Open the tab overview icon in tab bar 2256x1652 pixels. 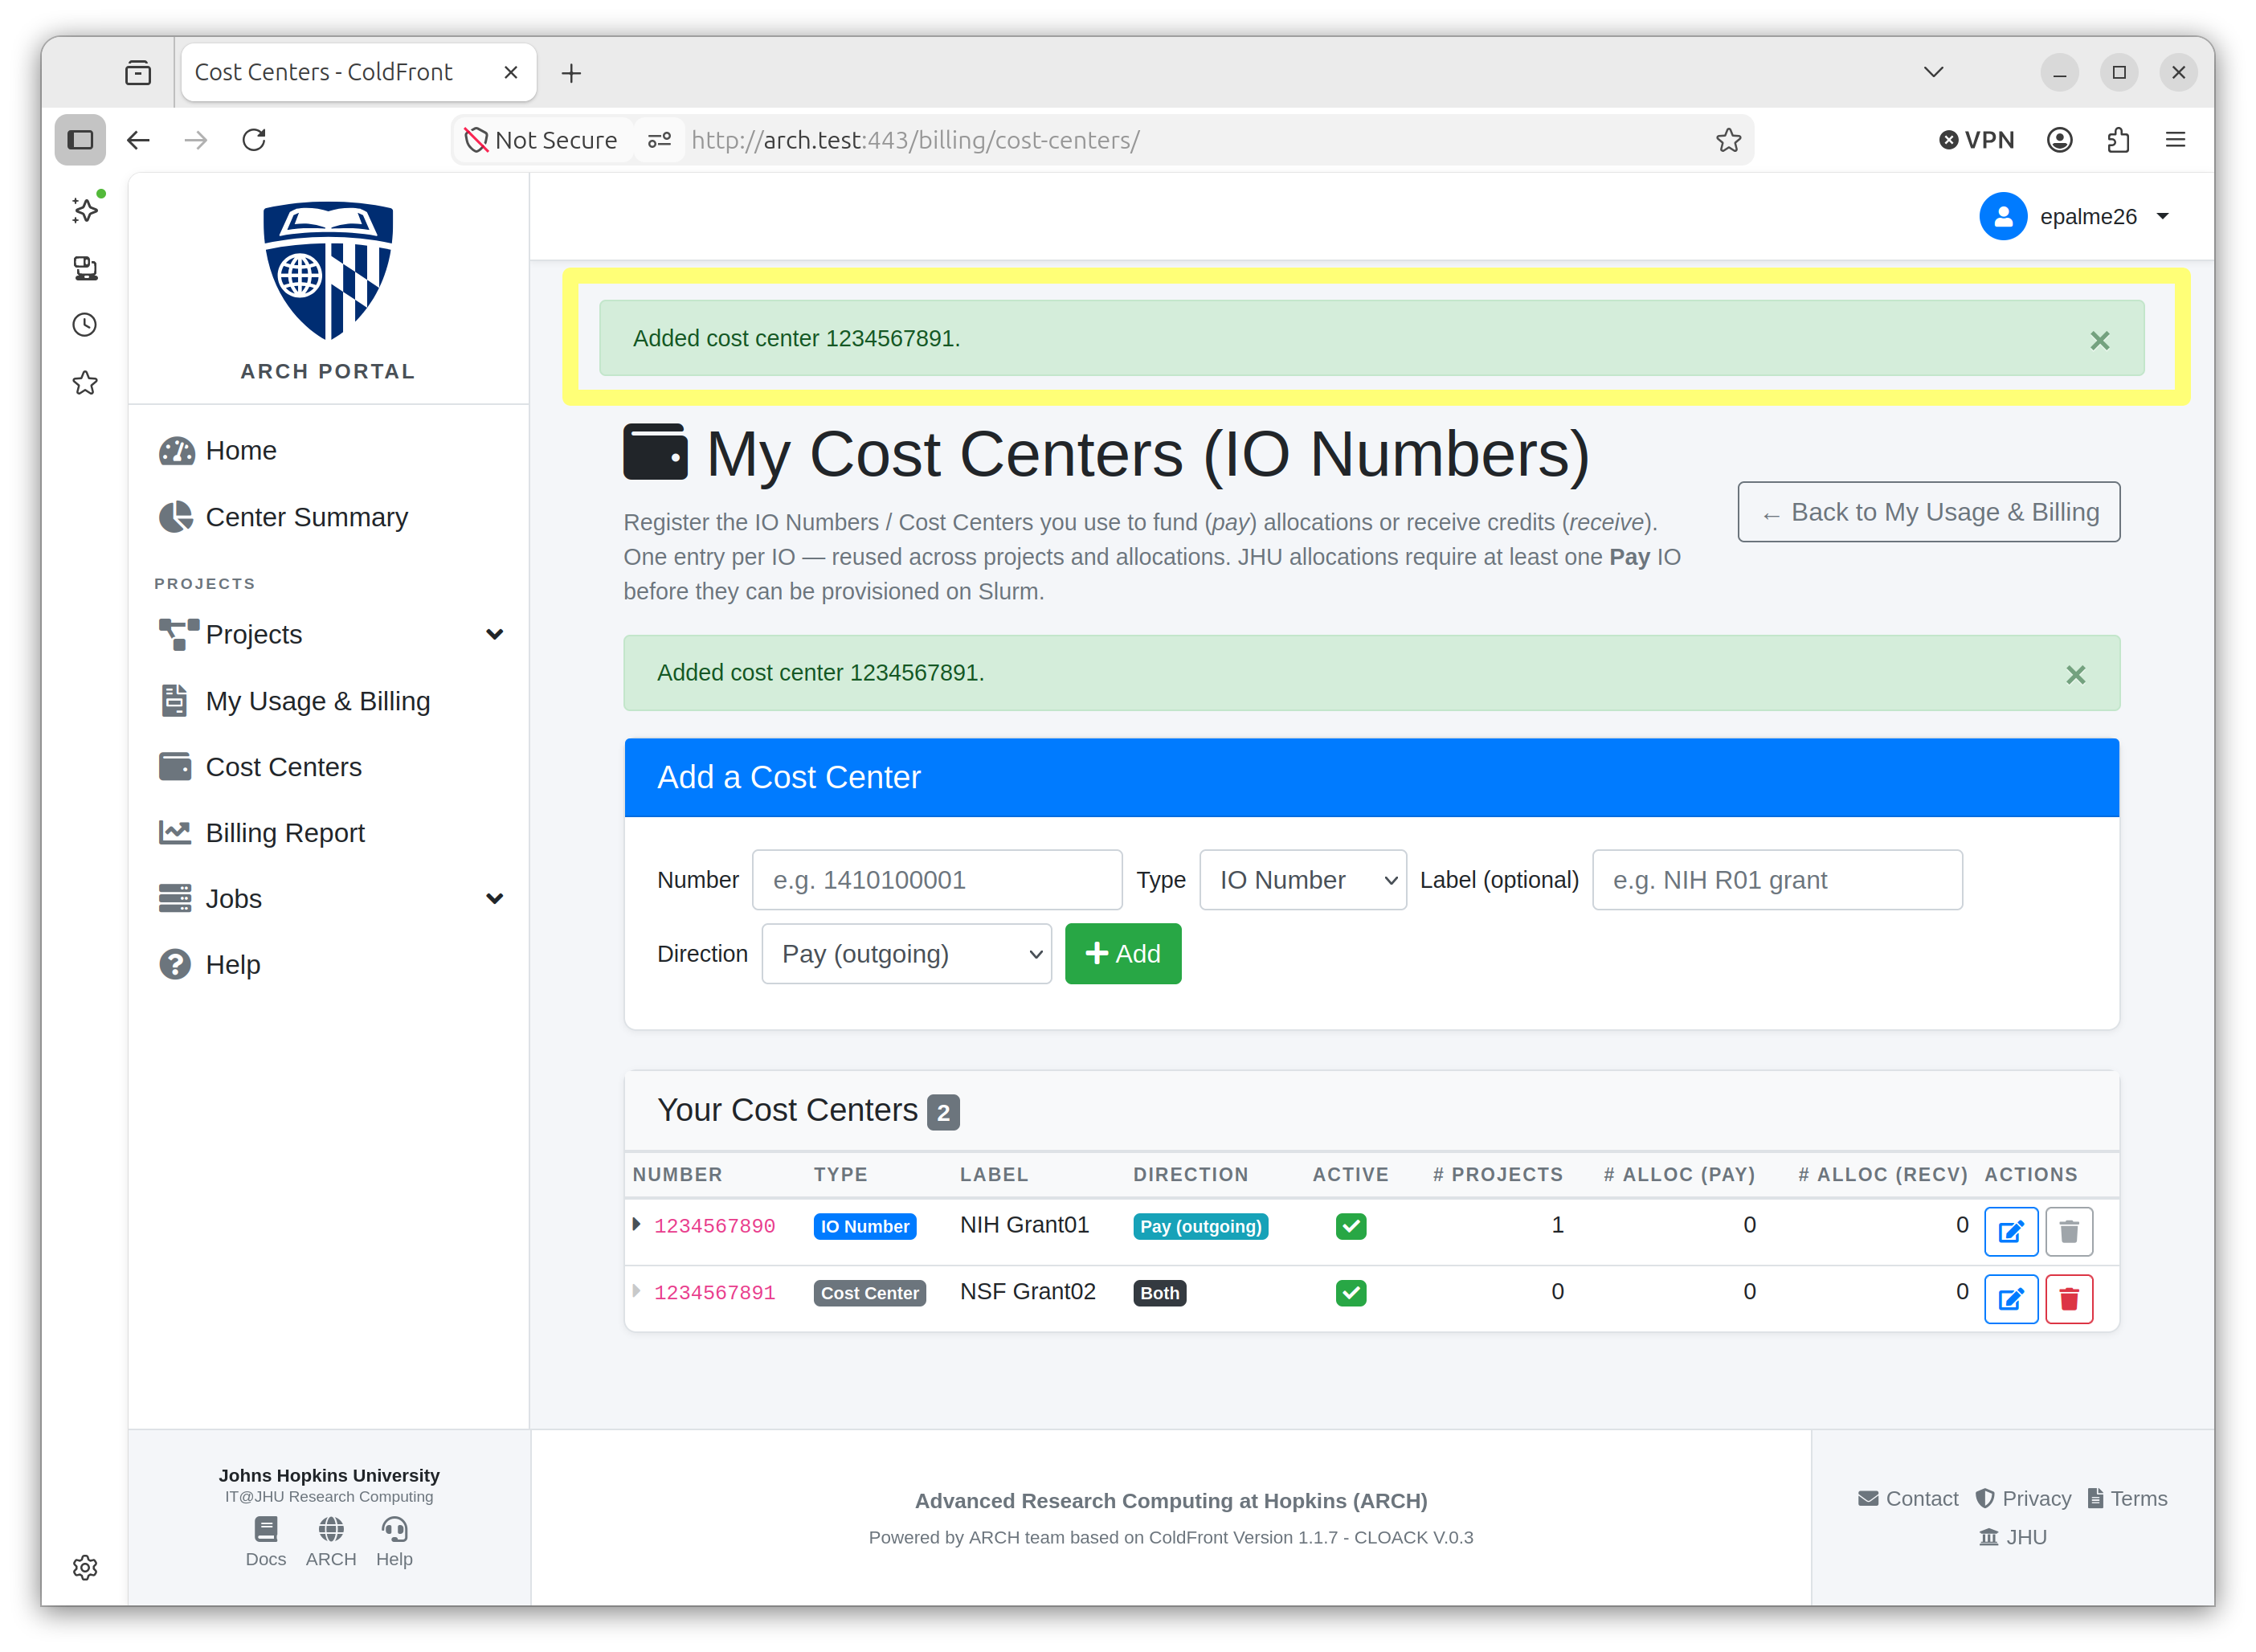click(138, 73)
